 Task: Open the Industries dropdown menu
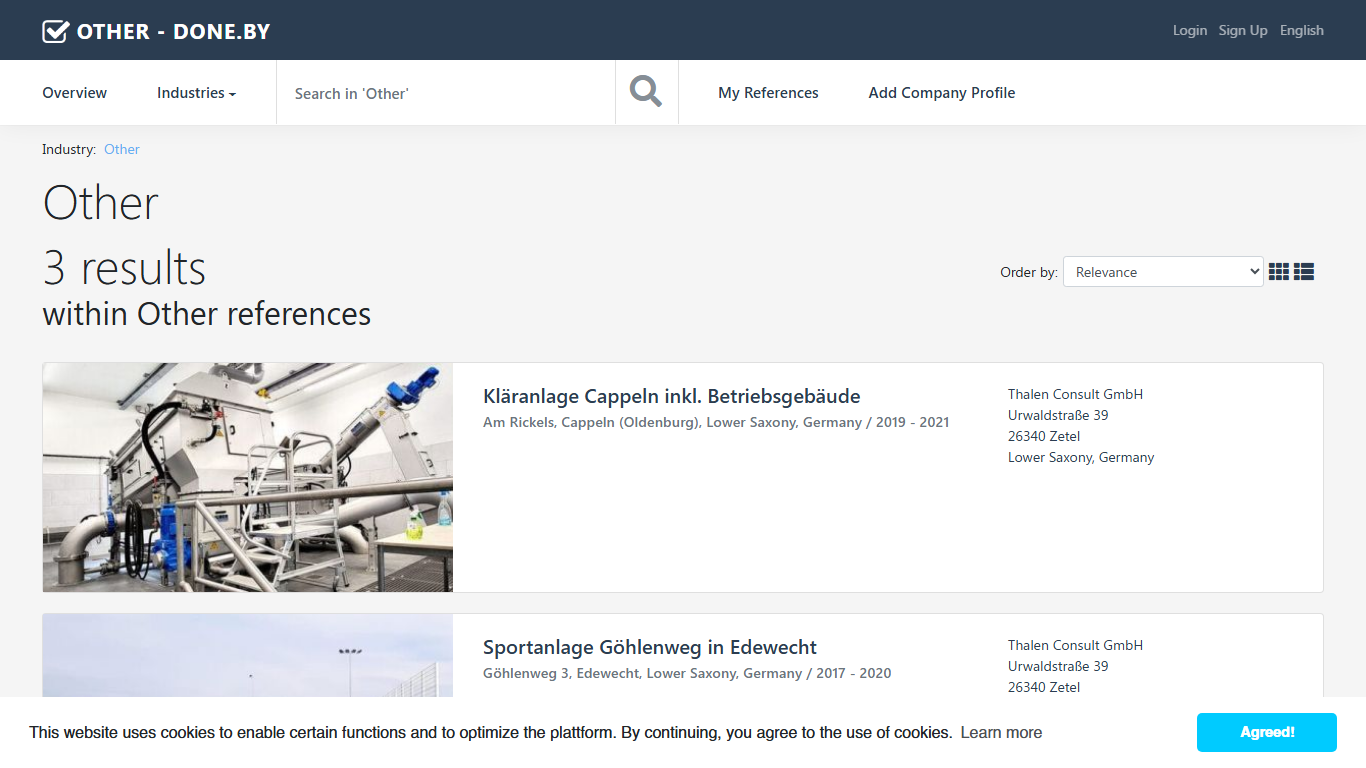click(196, 93)
